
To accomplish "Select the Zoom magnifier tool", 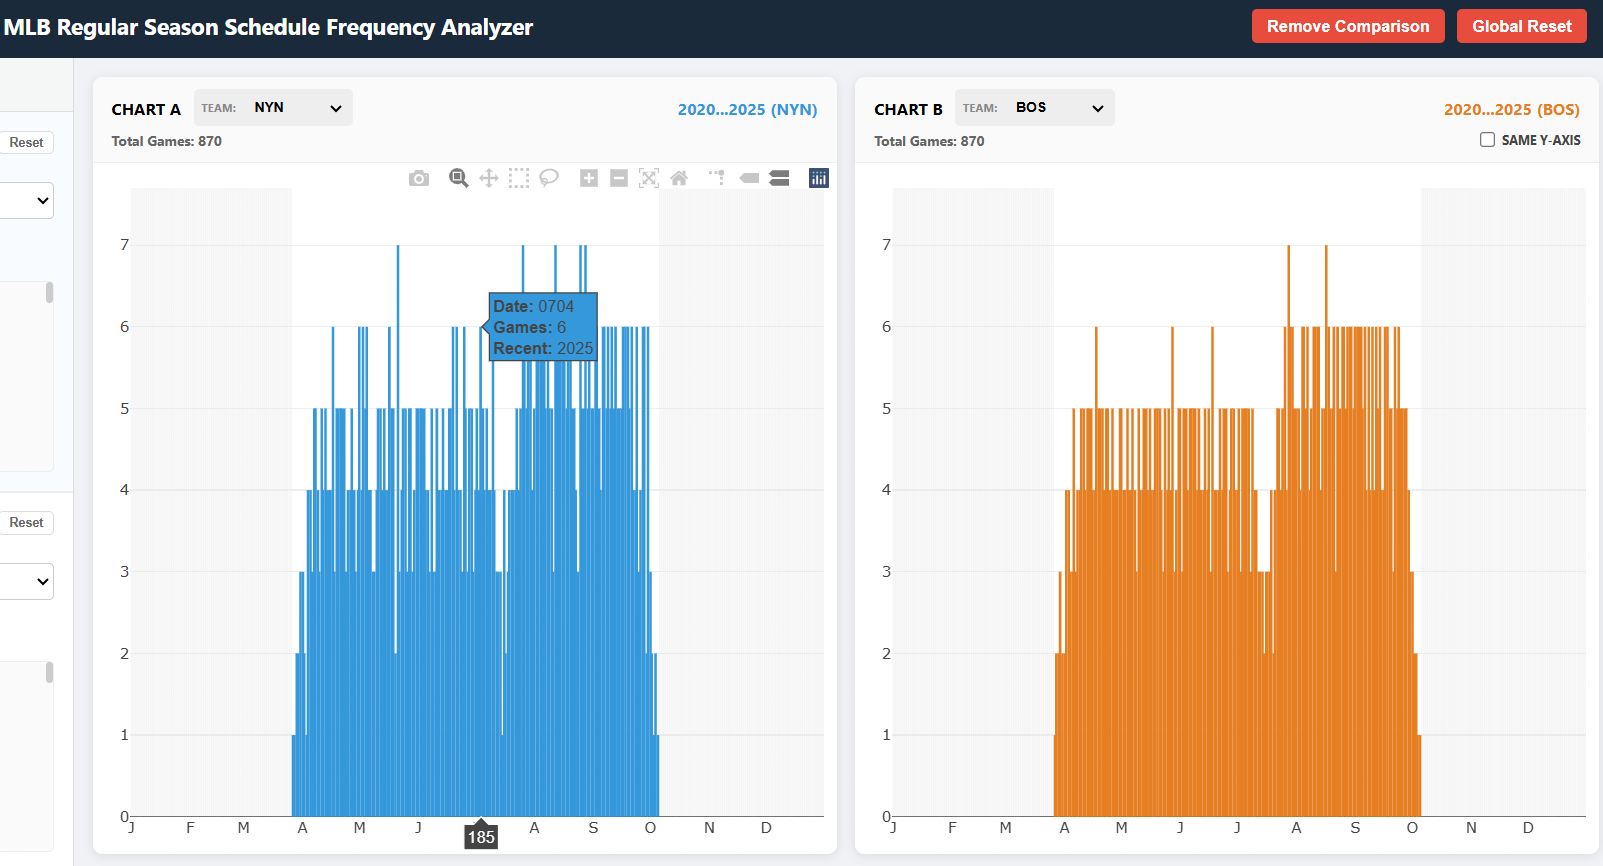I will coord(458,178).
